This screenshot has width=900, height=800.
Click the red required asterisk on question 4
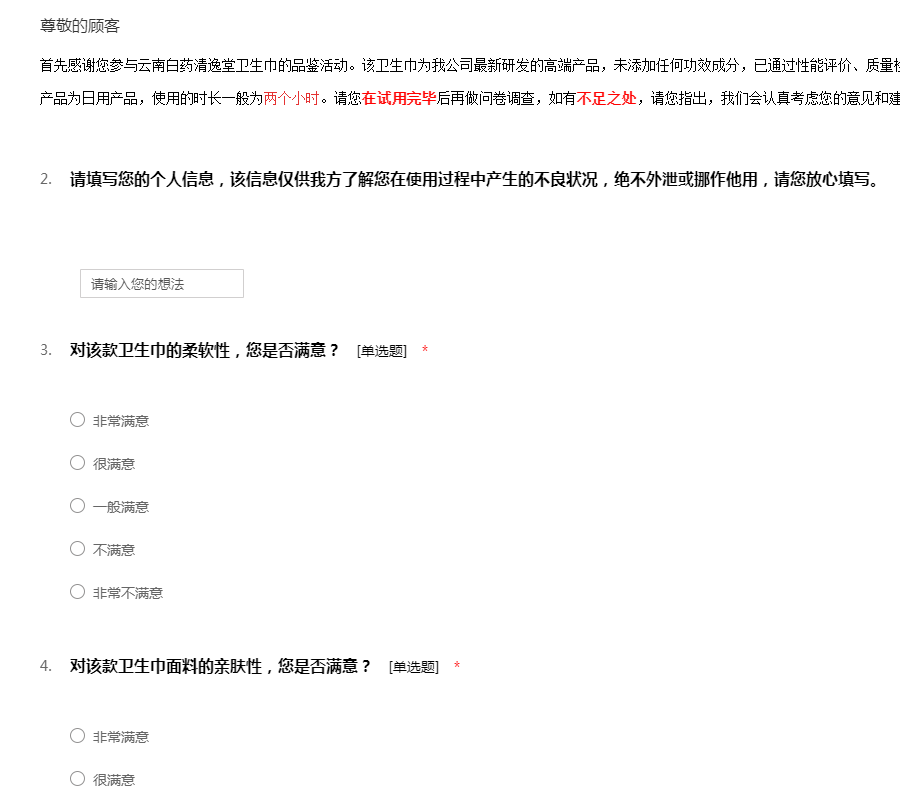[457, 667]
